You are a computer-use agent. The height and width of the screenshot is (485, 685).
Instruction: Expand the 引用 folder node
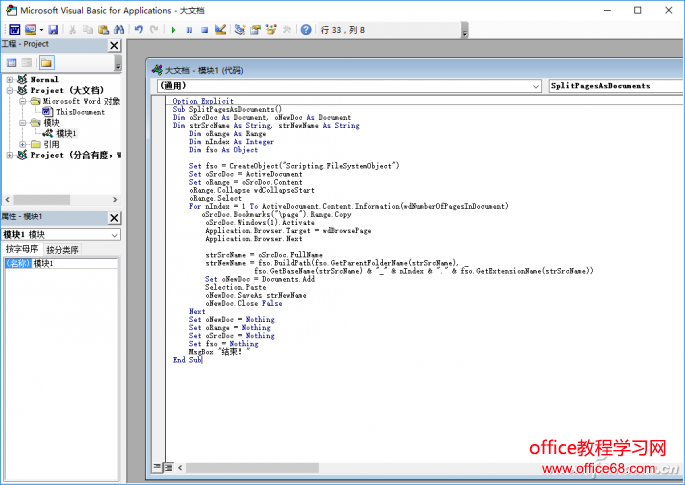(x=22, y=144)
